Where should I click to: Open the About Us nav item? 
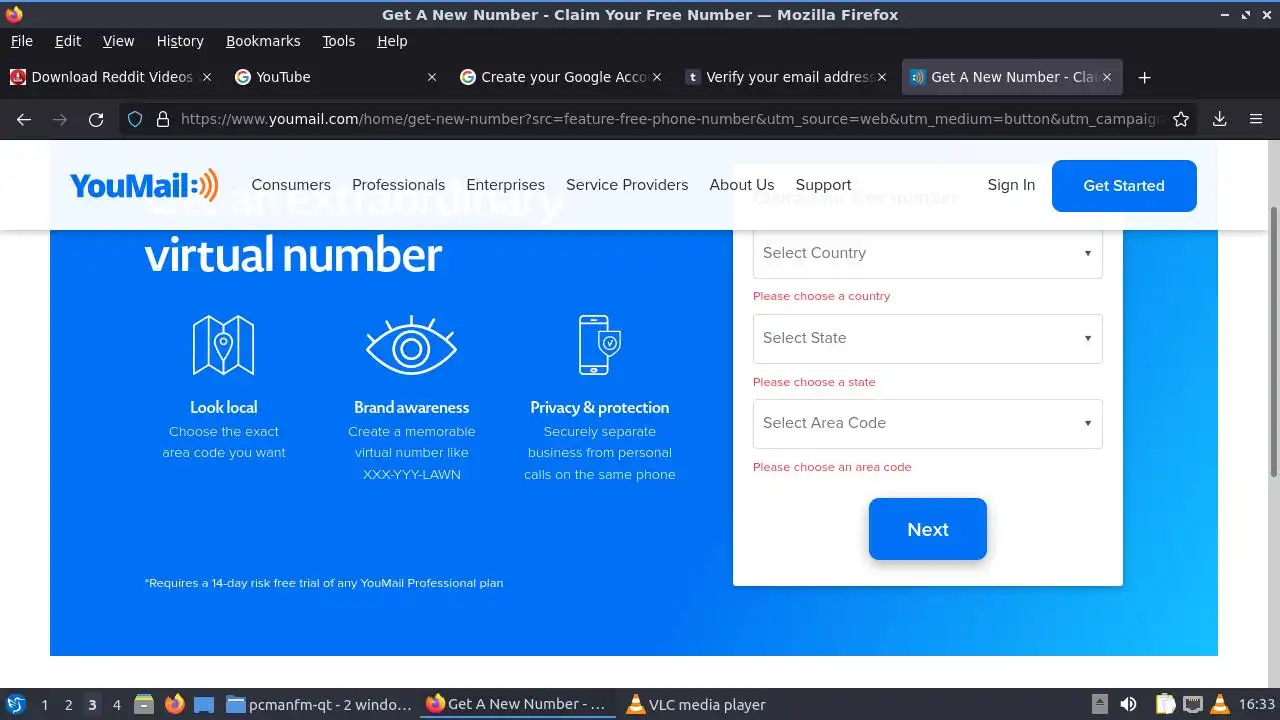coord(742,185)
